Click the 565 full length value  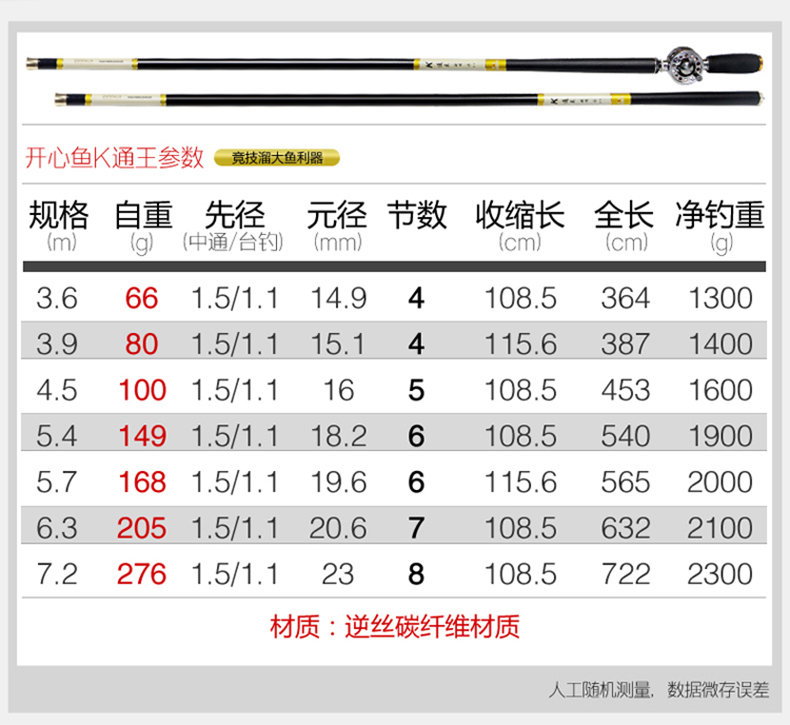point(625,483)
